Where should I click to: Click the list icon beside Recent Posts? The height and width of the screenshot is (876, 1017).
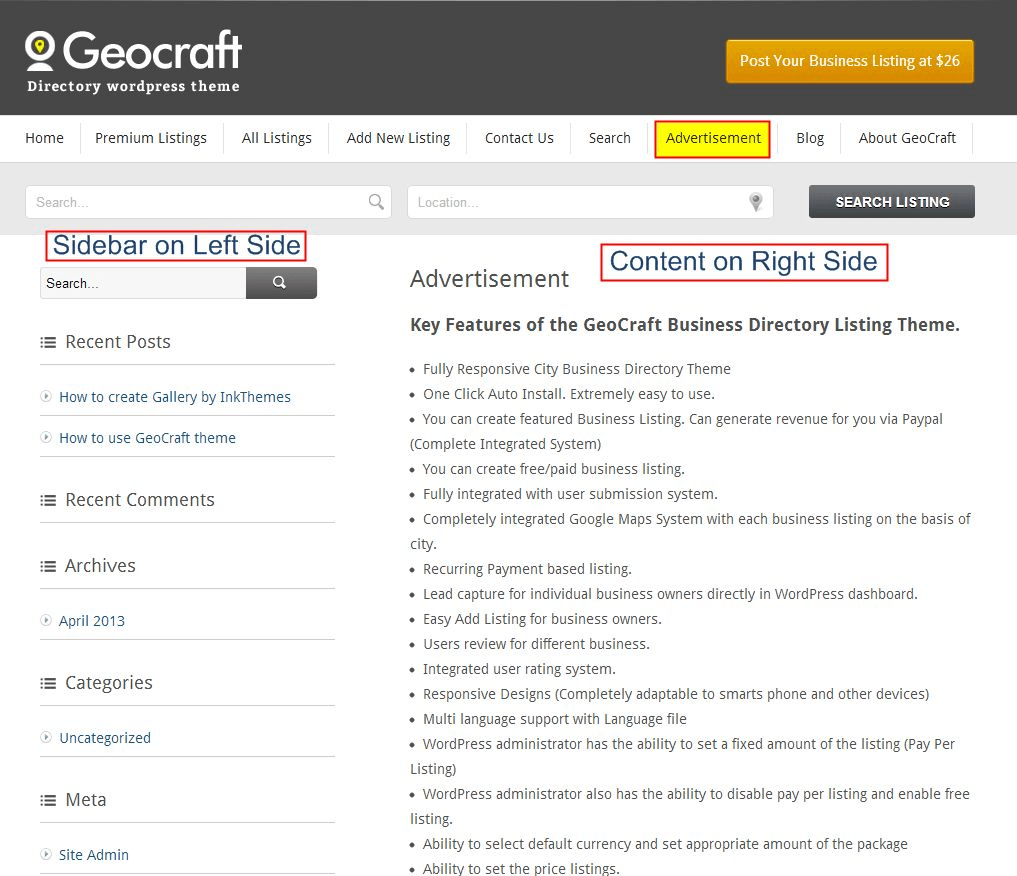pos(48,342)
